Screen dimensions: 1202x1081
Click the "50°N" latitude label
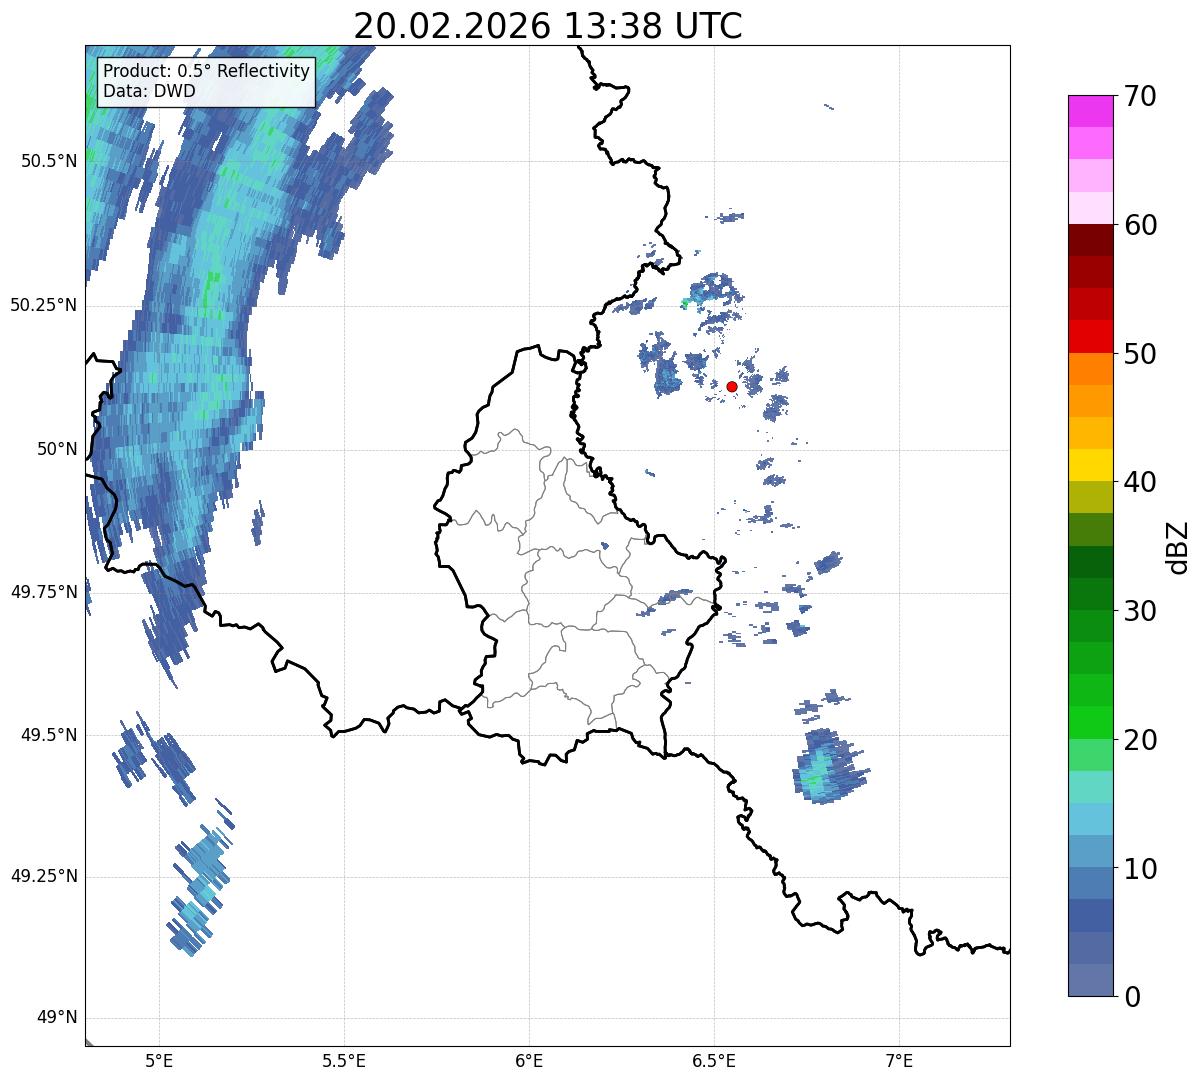(56, 449)
